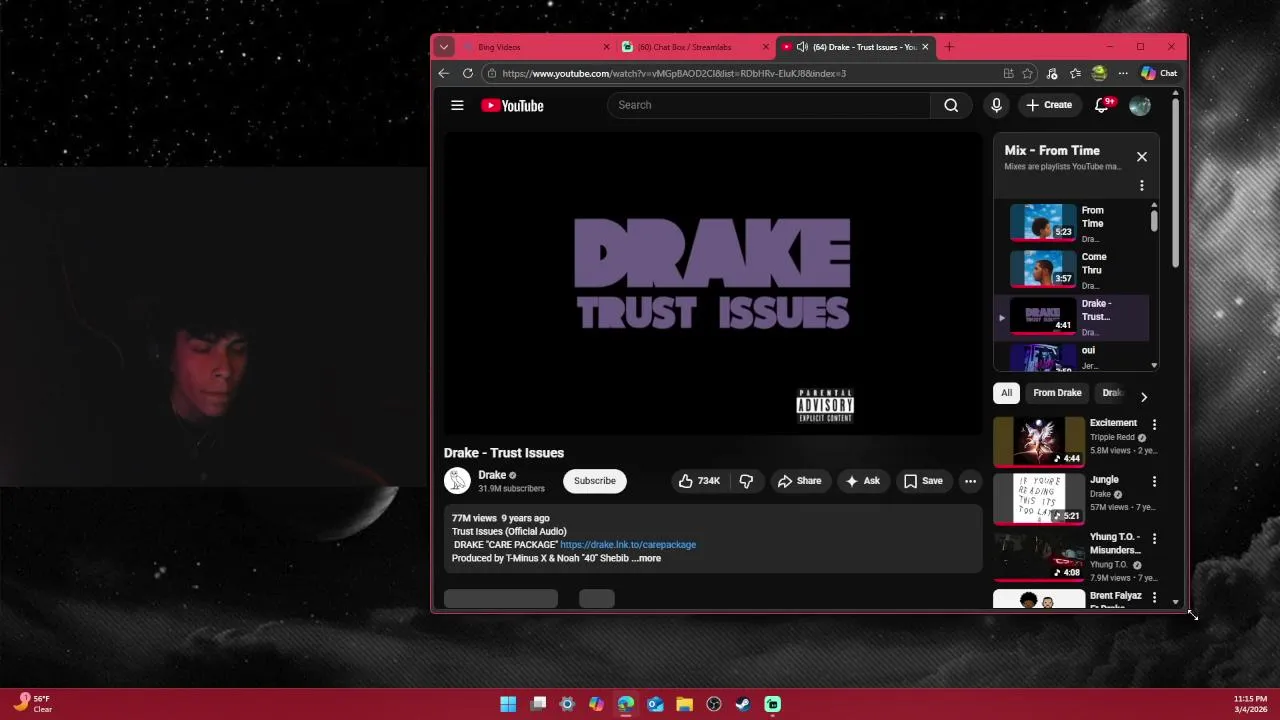Screen dimensions: 1280x720
Task: Close the Bing Videos tab
Action: [x=606, y=47]
